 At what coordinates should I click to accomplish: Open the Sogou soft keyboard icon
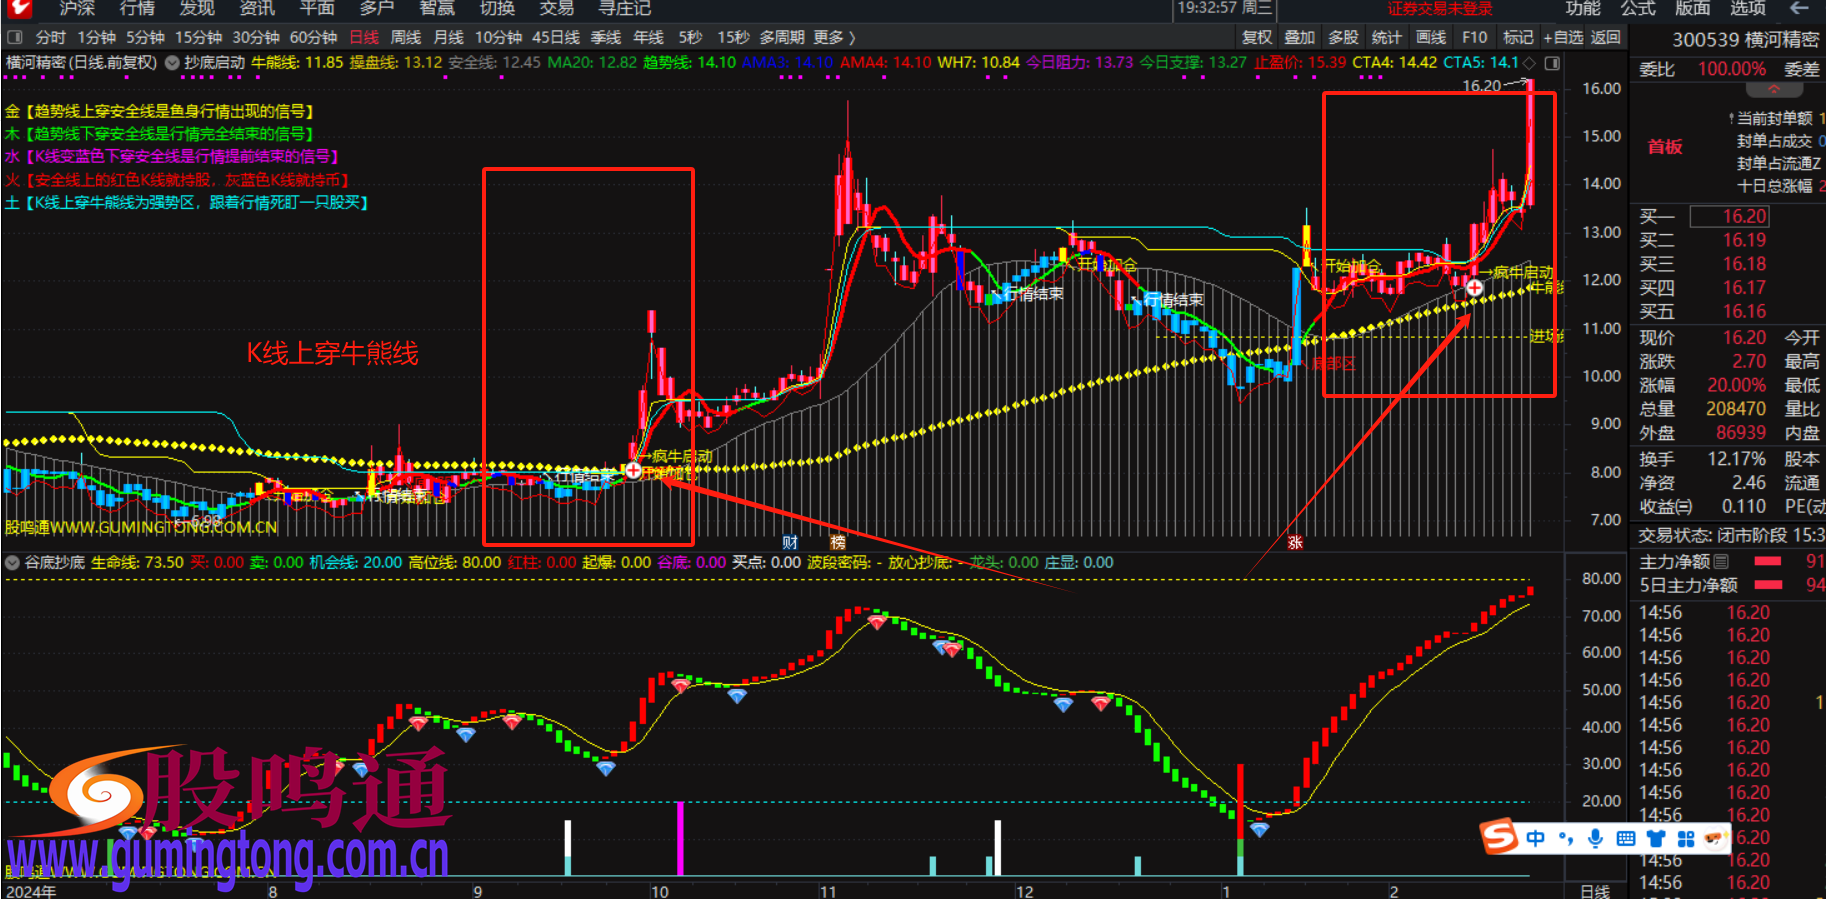1626,838
